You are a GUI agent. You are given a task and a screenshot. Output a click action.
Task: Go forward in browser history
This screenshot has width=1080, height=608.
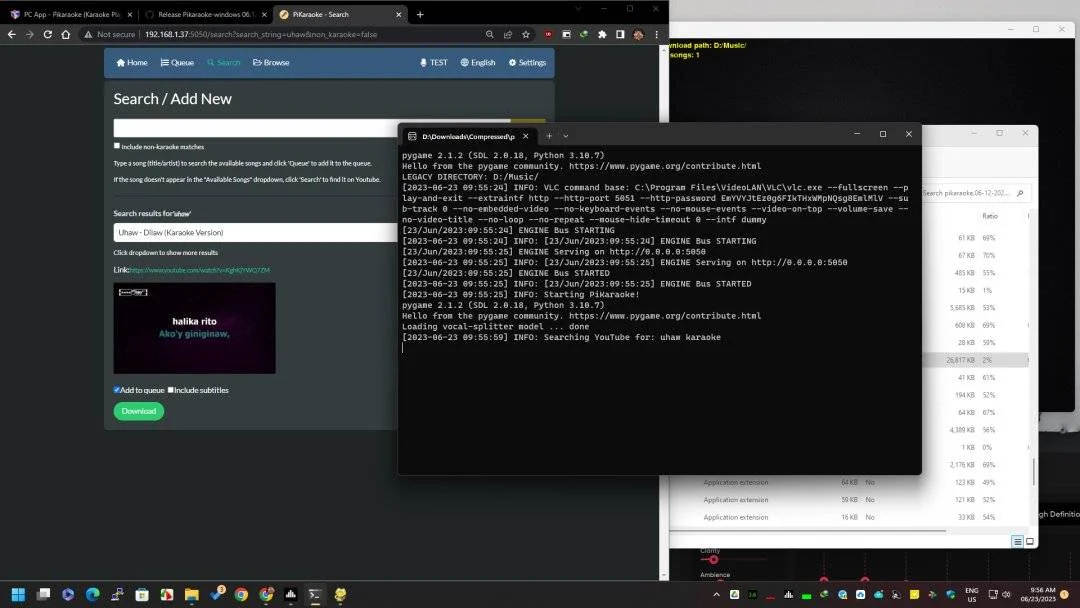pyautogui.click(x=30, y=34)
